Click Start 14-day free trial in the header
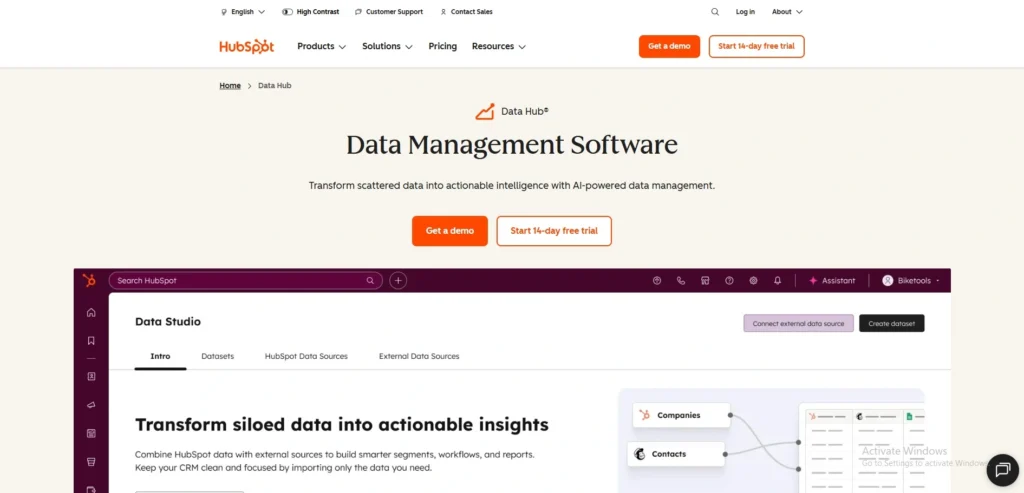The width and height of the screenshot is (1024, 493). click(756, 46)
